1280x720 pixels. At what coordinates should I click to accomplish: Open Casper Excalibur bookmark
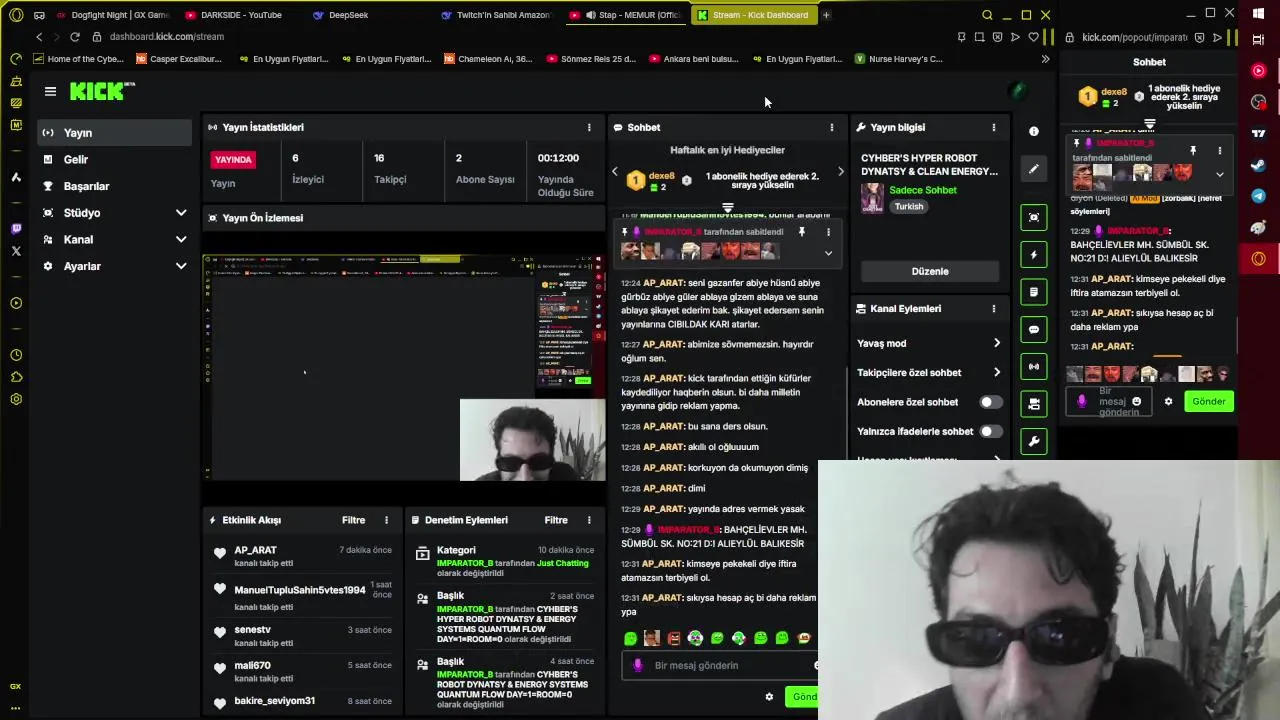(178, 59)
